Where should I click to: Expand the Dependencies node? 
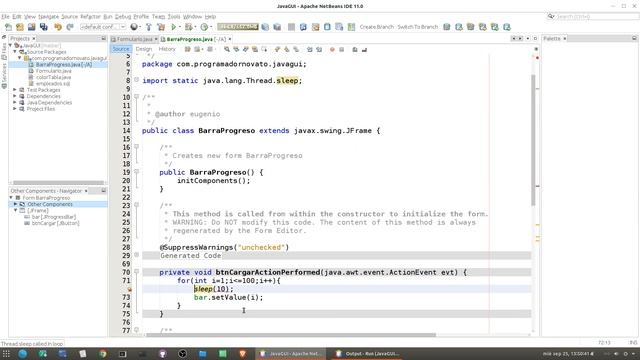[x=15, y=96]
